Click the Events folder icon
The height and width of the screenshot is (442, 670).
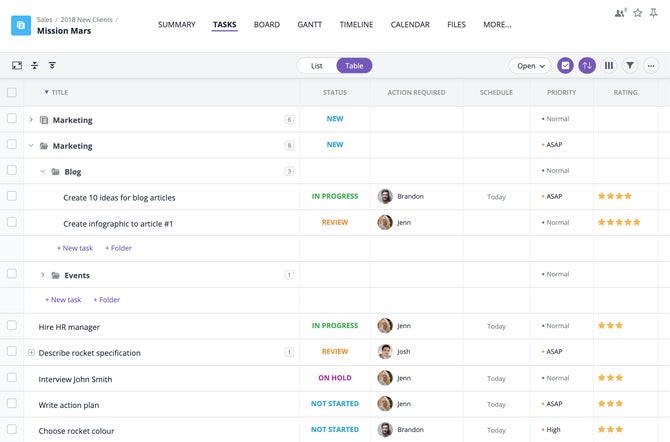tap(56, 275)
